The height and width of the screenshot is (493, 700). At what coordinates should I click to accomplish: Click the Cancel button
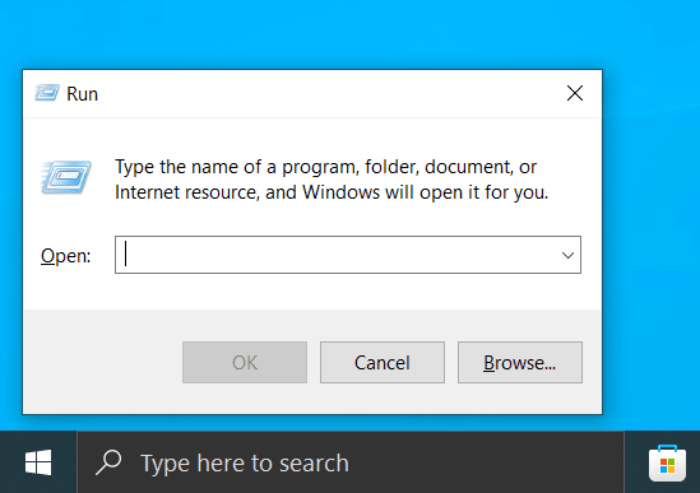click(x=382, y=362)
